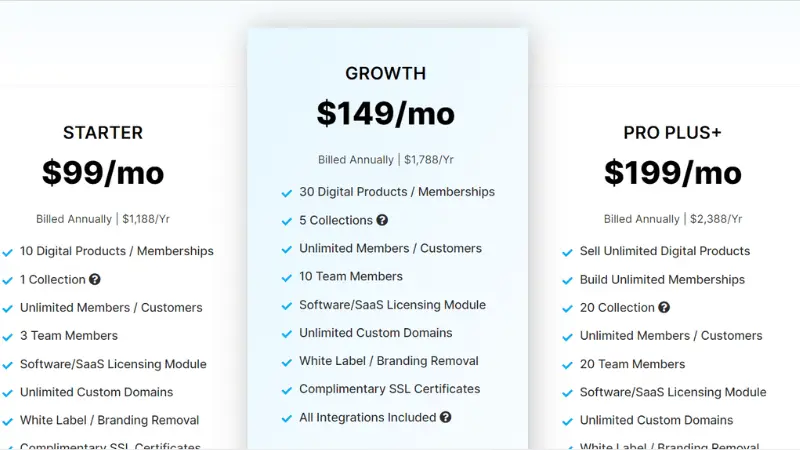Click the $99/mo price text

[x=103, y=172]
